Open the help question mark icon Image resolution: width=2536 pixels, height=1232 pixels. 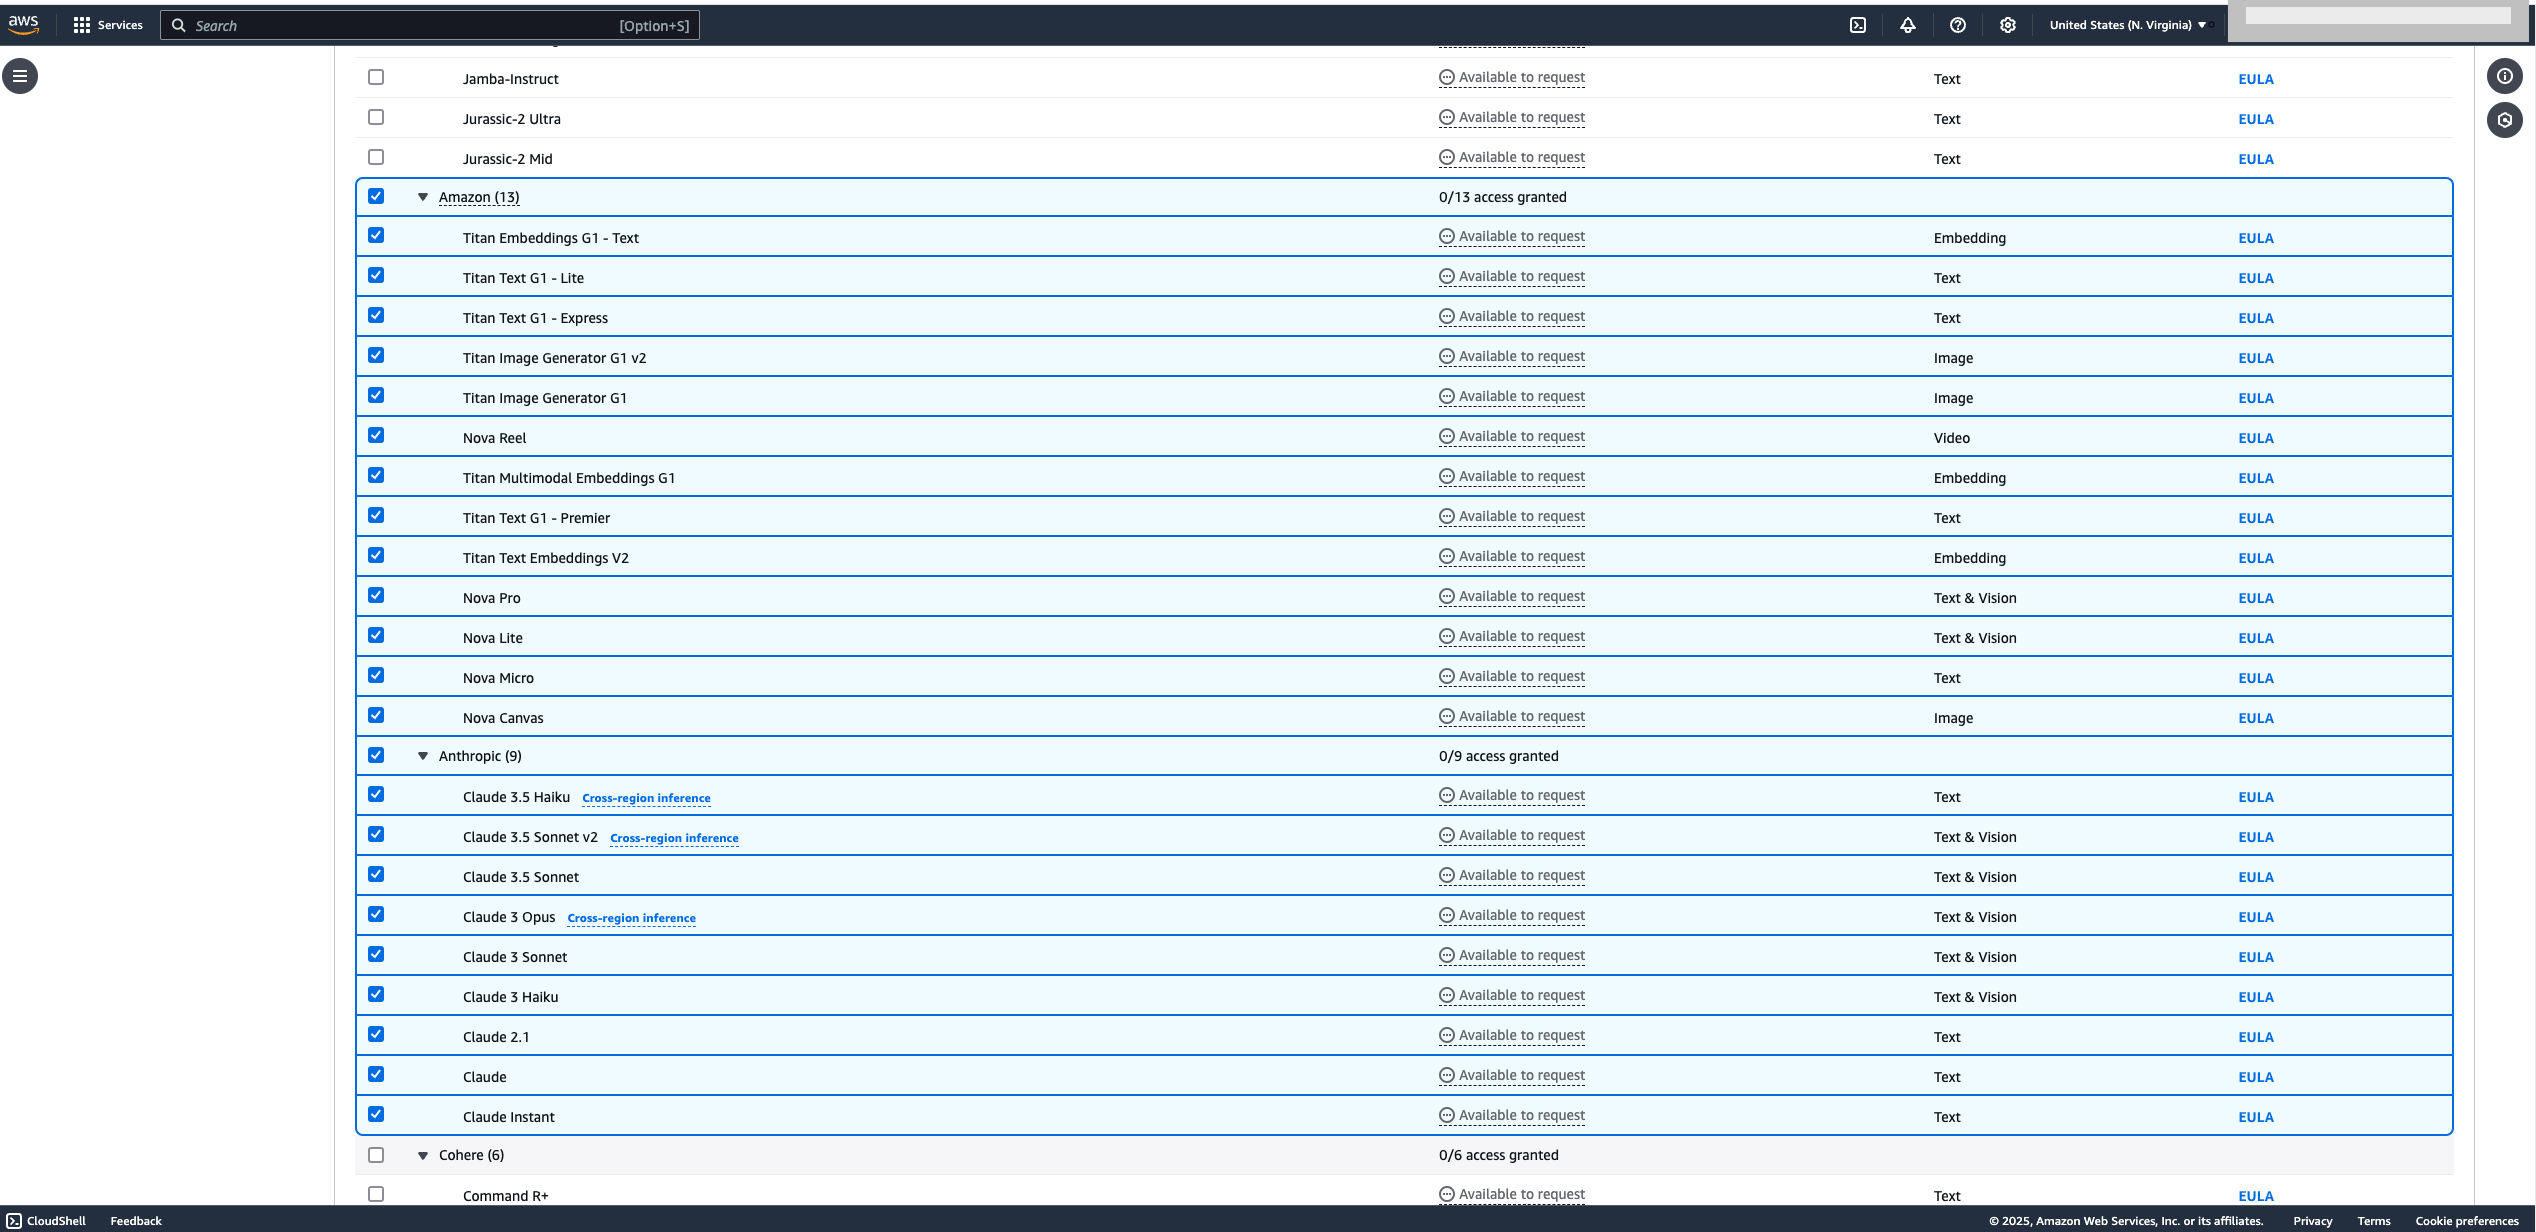point(1957,25)
